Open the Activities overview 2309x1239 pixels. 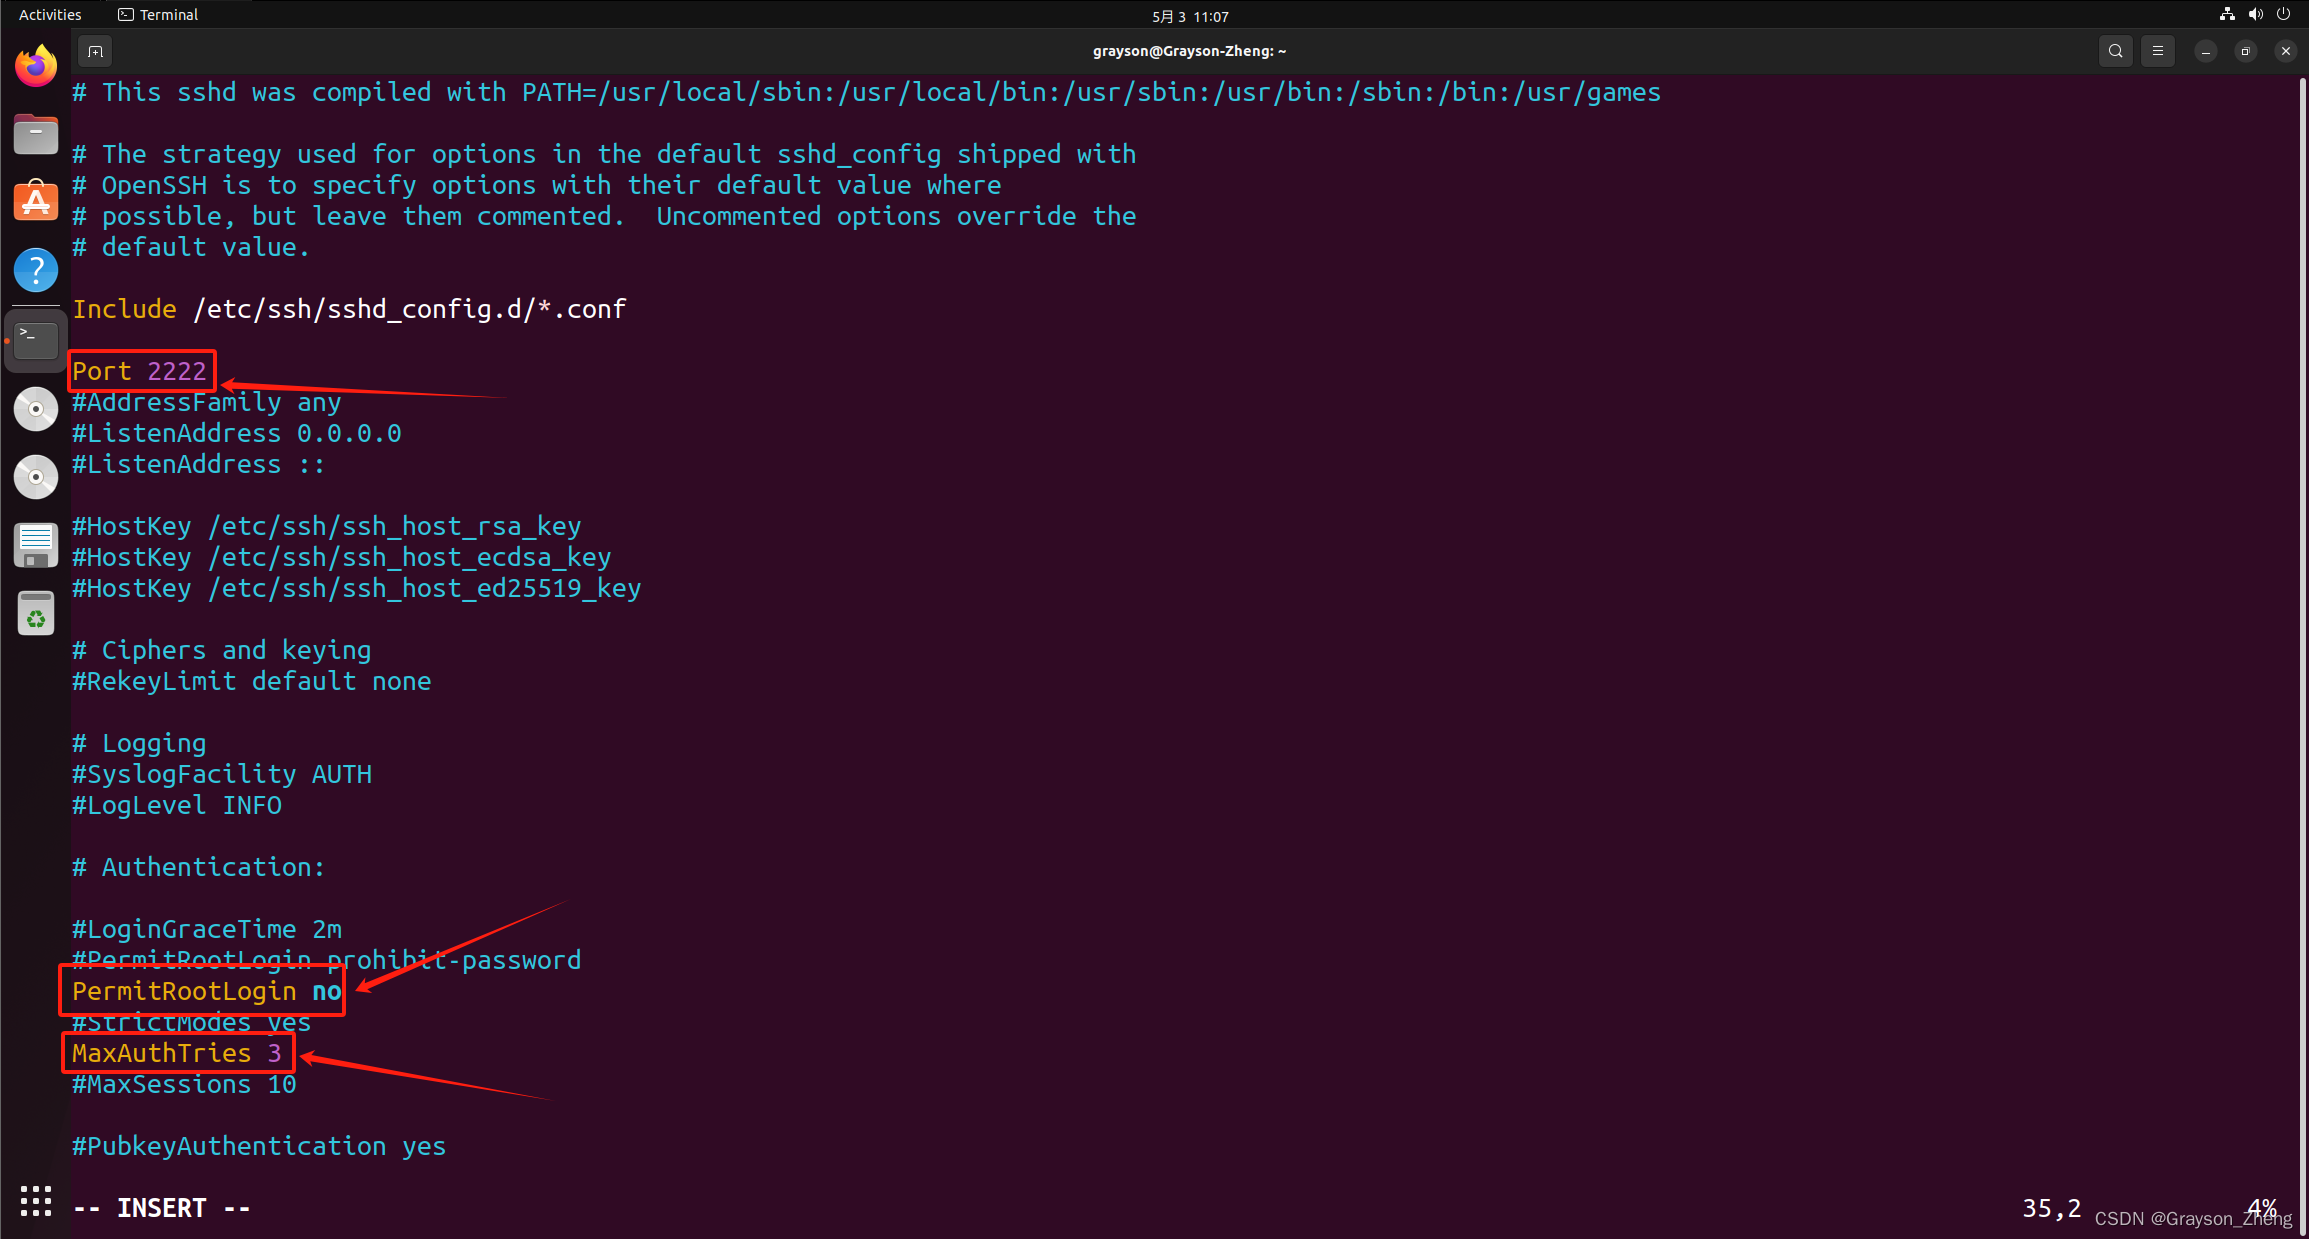pos(50,15)
